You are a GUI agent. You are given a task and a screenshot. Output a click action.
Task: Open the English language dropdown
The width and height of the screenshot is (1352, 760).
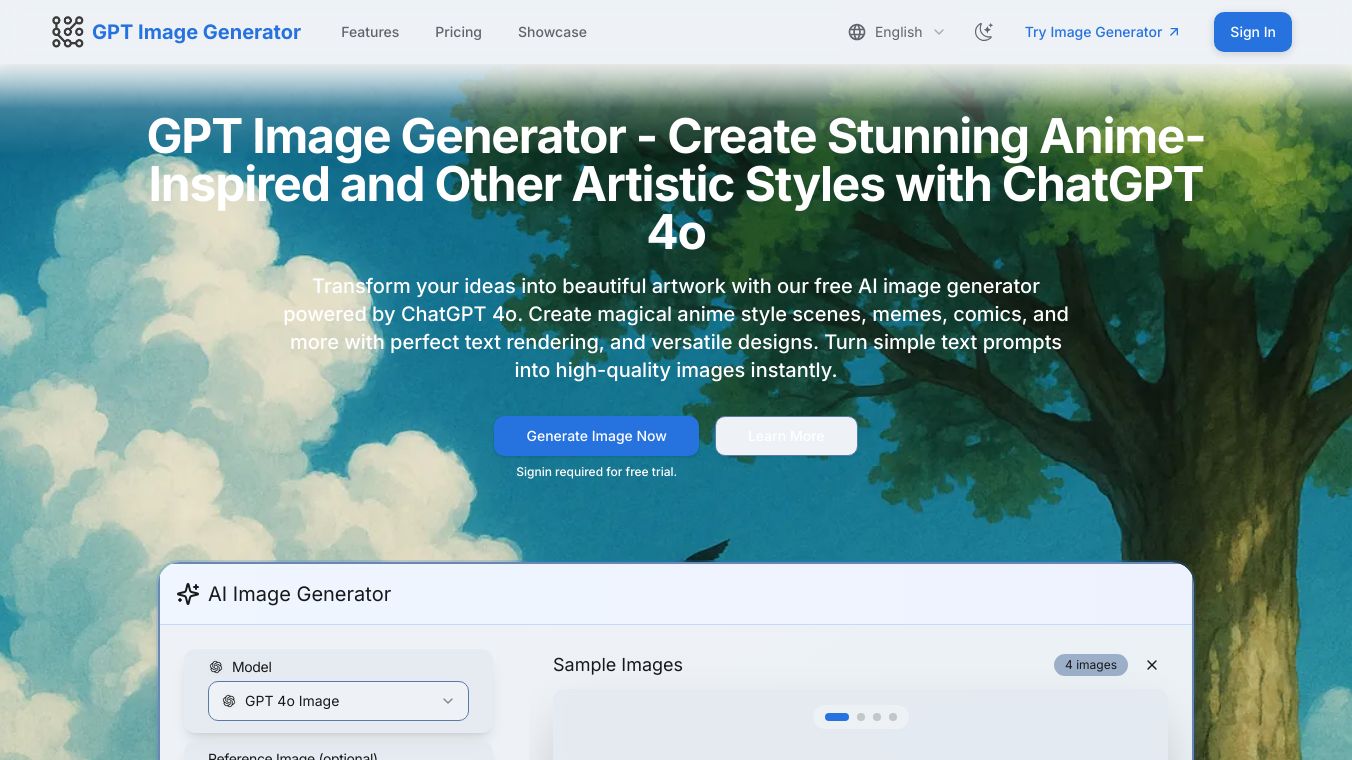[897, 32]
